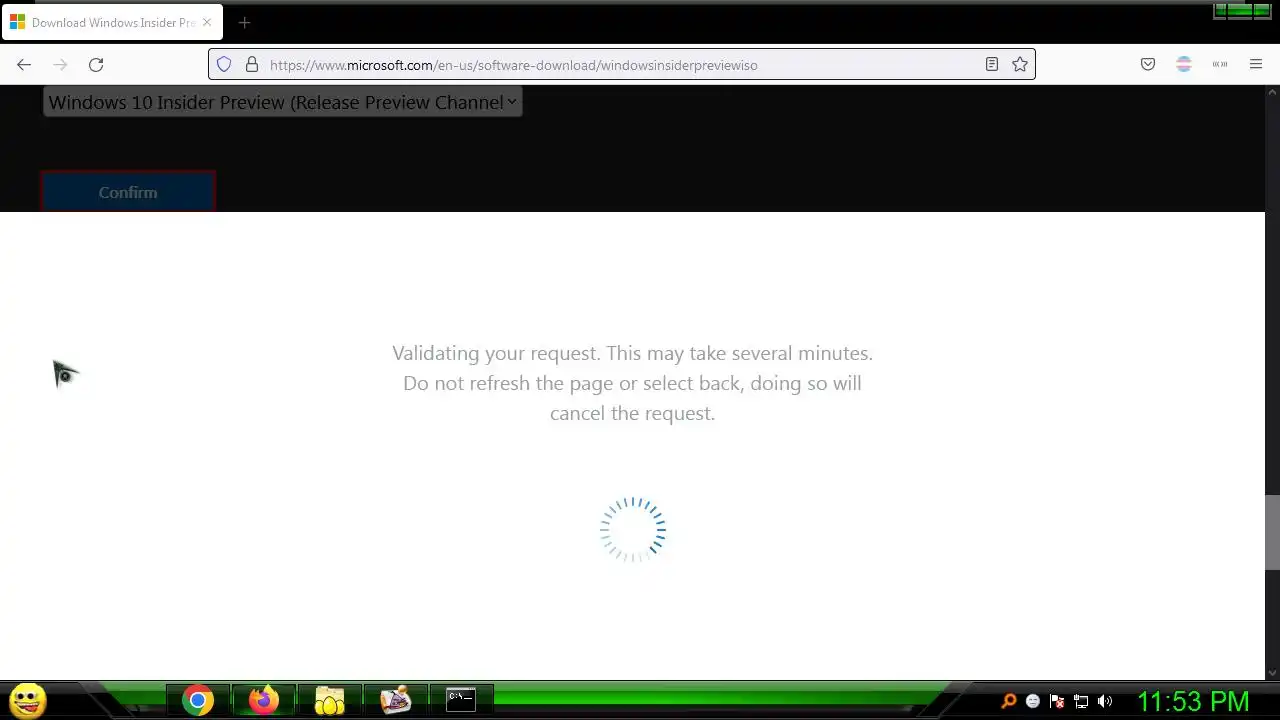
Task: Save page to Pocket
Action: 1148,65
